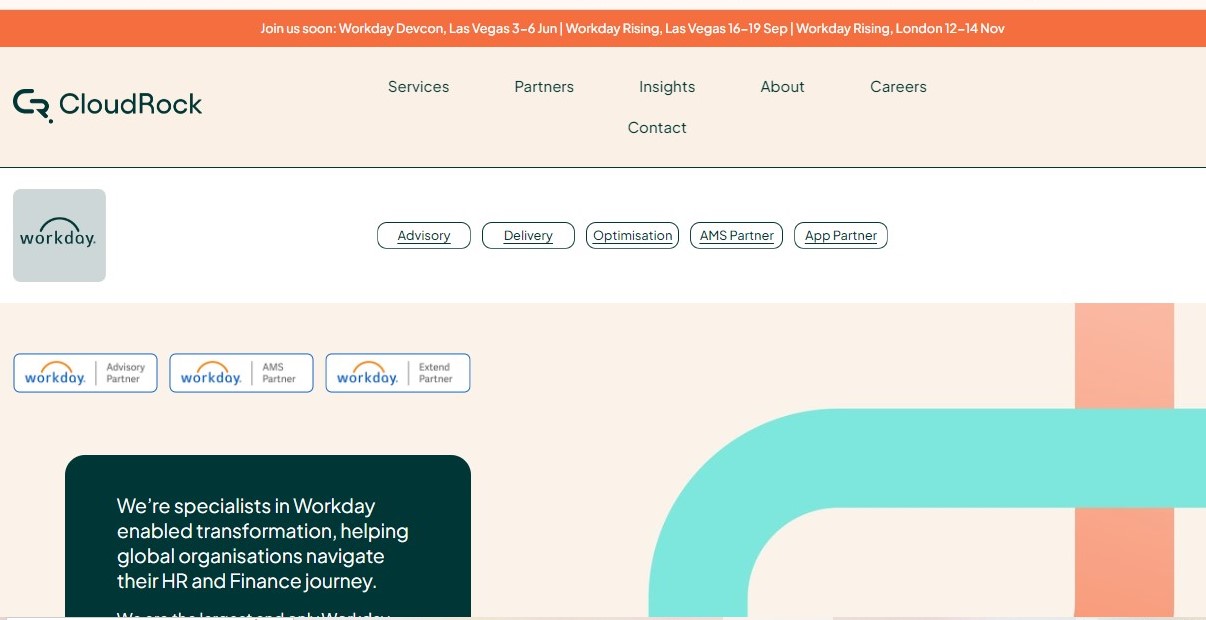The width and height of the screenshot is (1206, 620).
Task: Select Careers in the top navigation
Action: click(x=898, y=87)
